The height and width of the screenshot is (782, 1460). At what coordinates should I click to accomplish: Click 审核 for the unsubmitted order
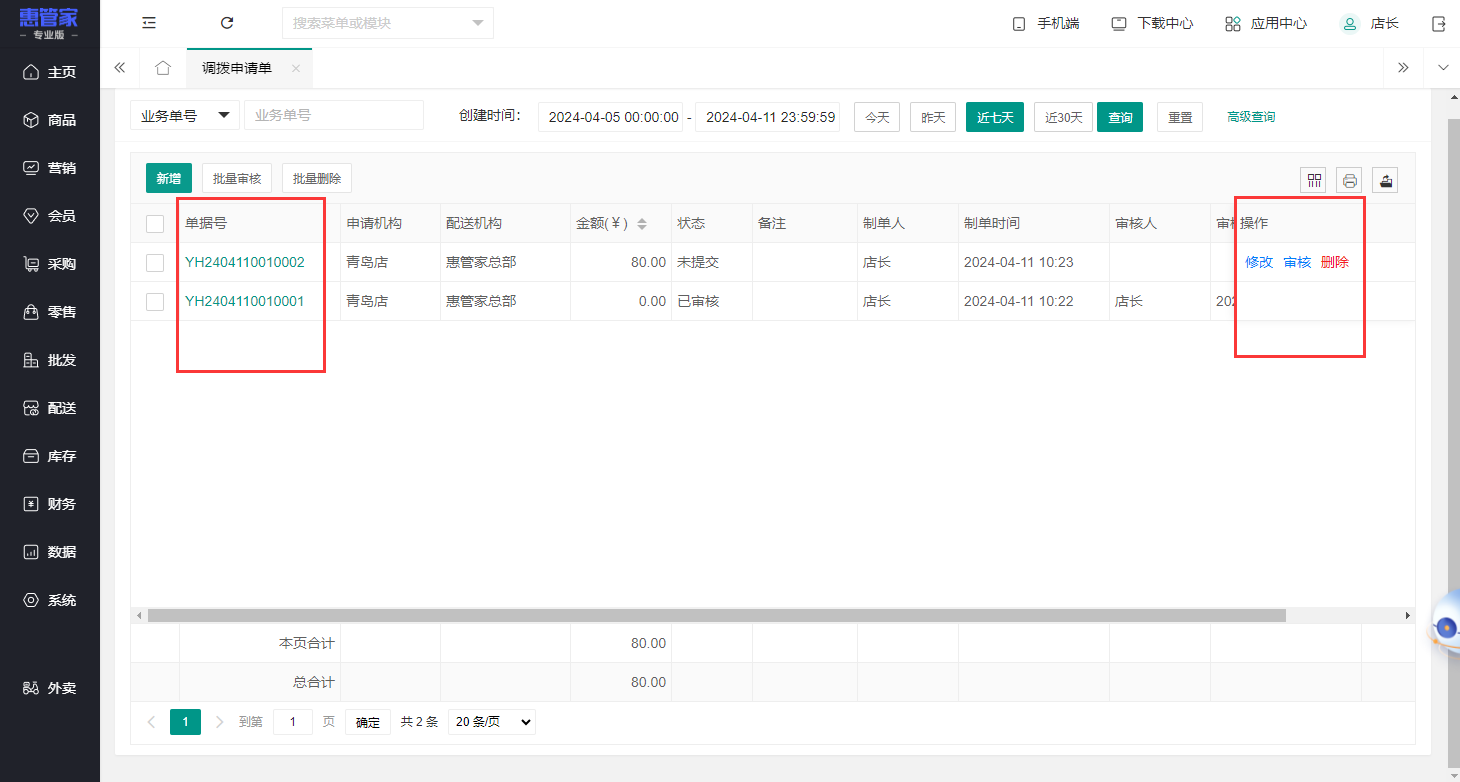coord(1297,262)
